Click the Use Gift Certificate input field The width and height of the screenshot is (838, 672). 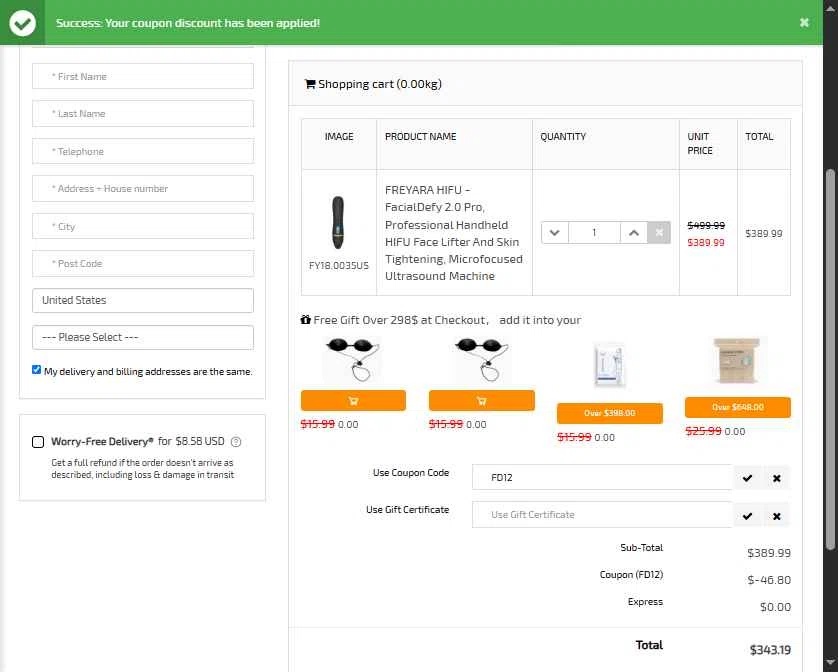click(x=602, y=515)
